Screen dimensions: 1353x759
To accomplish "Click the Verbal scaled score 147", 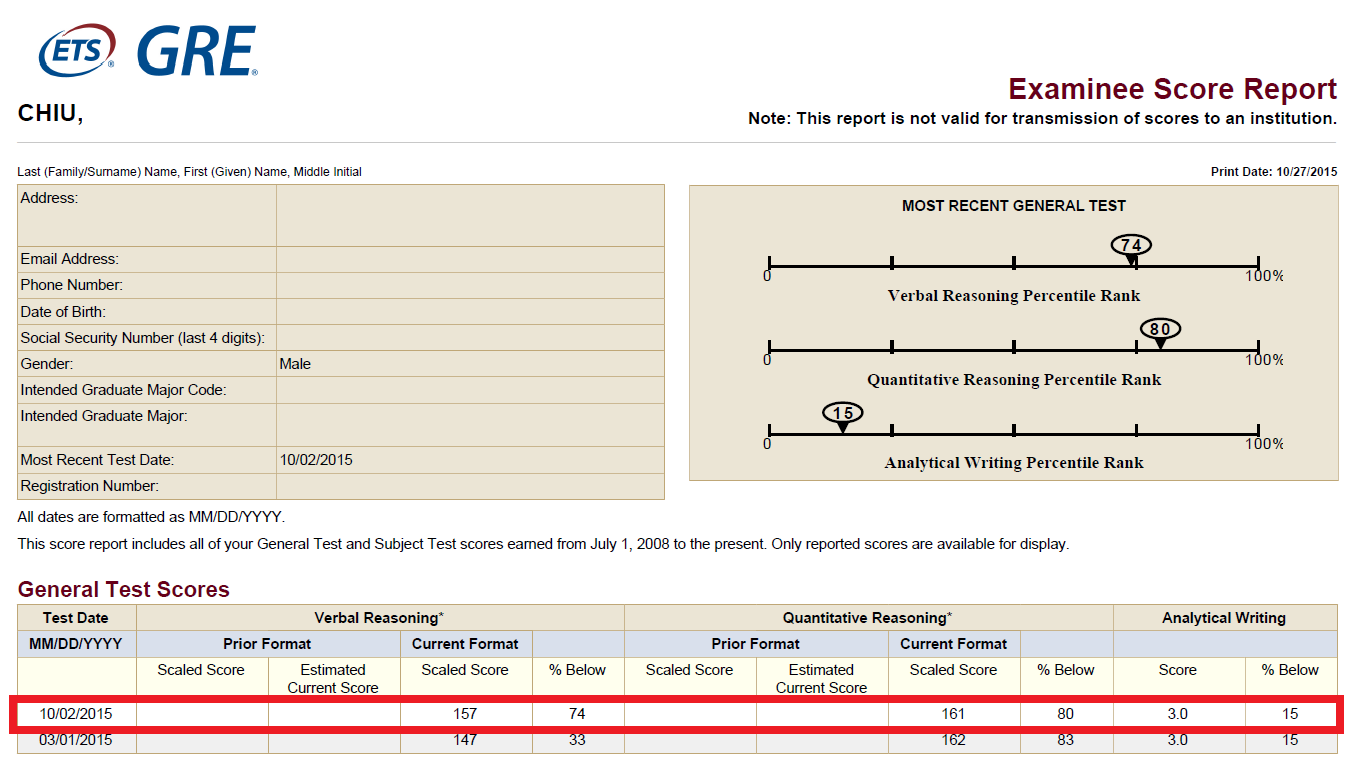I will (x=465, y=740).
